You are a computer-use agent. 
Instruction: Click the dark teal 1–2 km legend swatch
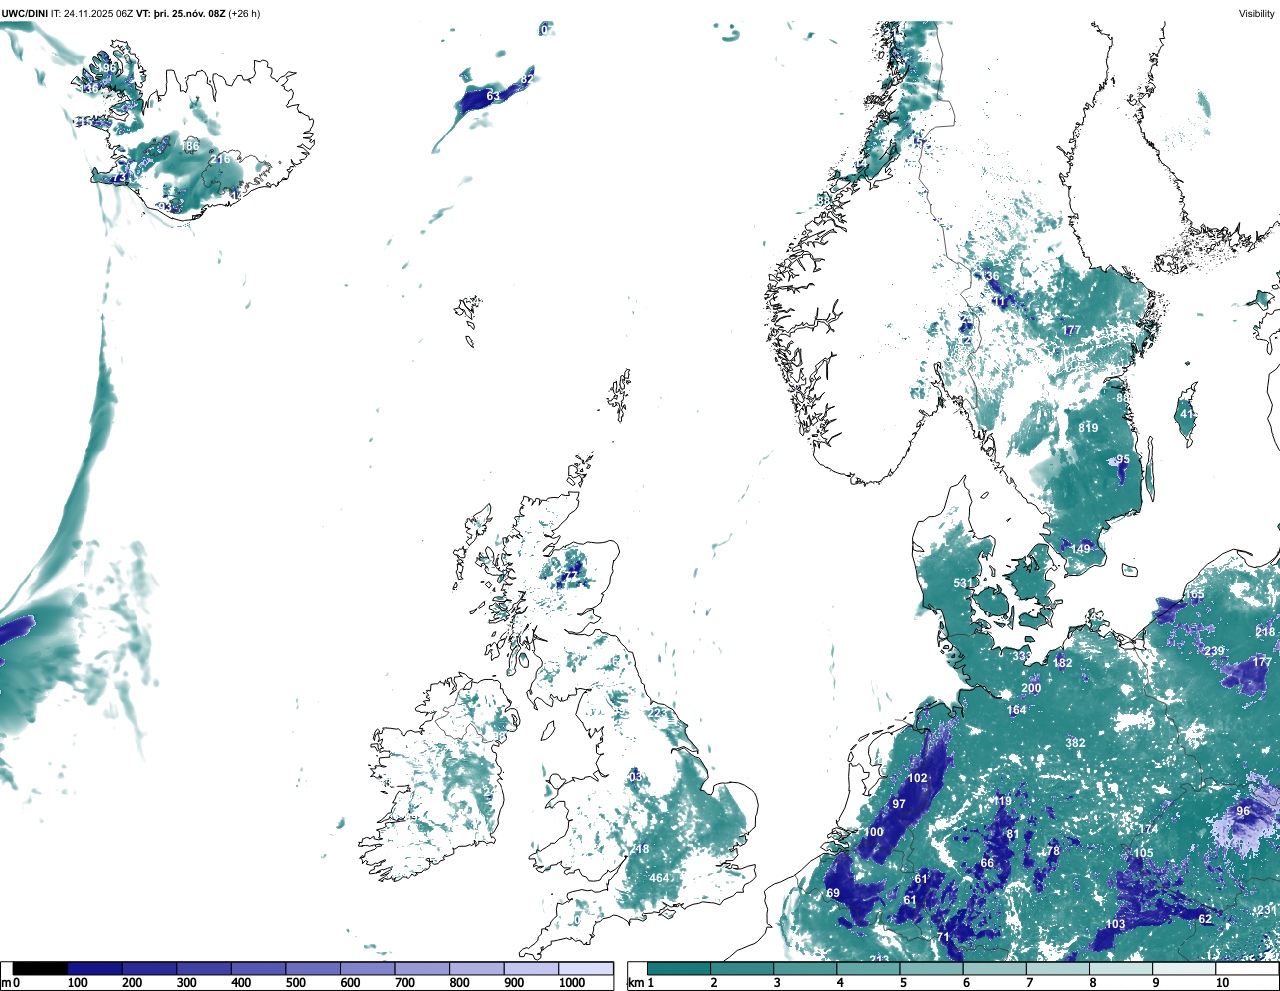[x=679, y=968]
